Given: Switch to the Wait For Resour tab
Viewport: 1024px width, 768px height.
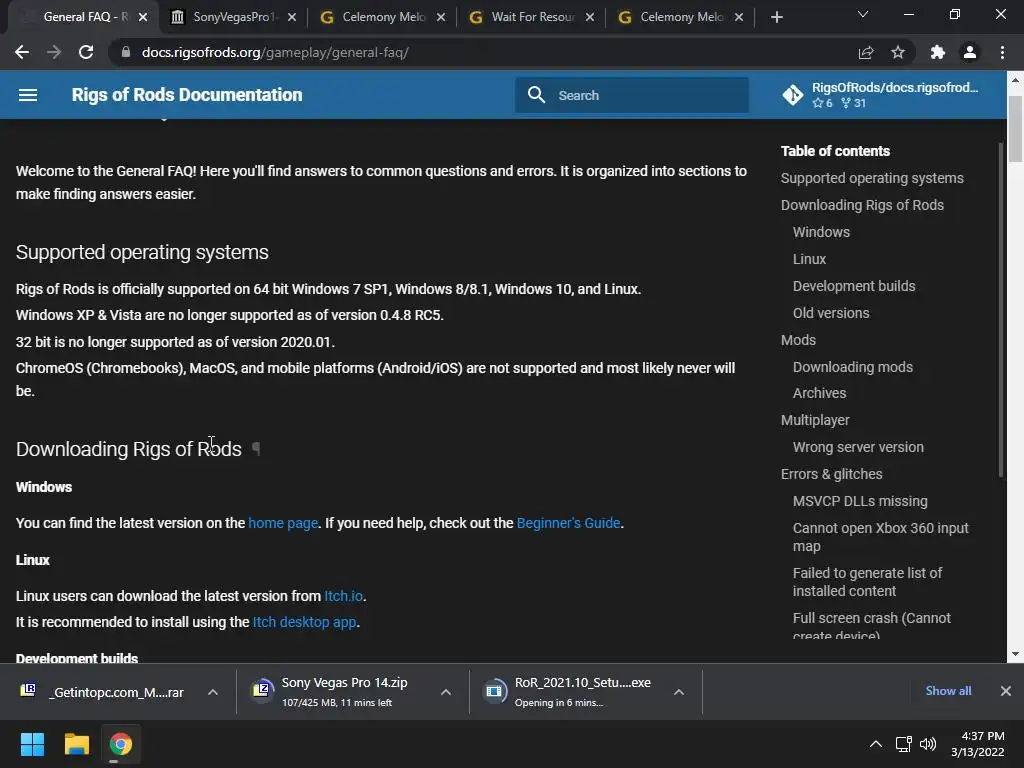Looking at the screenshot, I should (x=531, y=17).
